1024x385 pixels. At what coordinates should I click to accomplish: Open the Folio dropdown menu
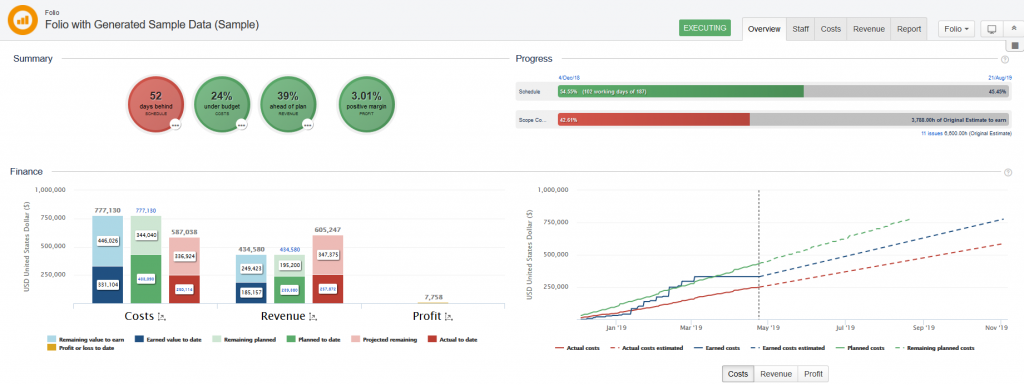pyautogui.click(x=957, y=29)
